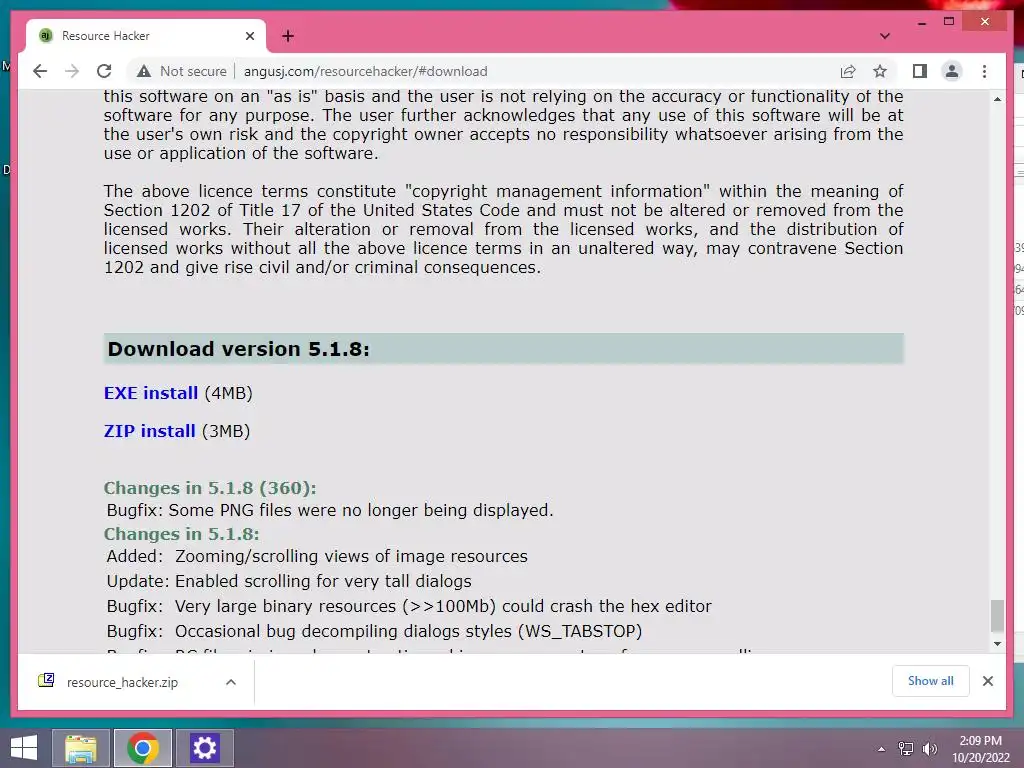Minimize the Chrome window

coord(921,22)
